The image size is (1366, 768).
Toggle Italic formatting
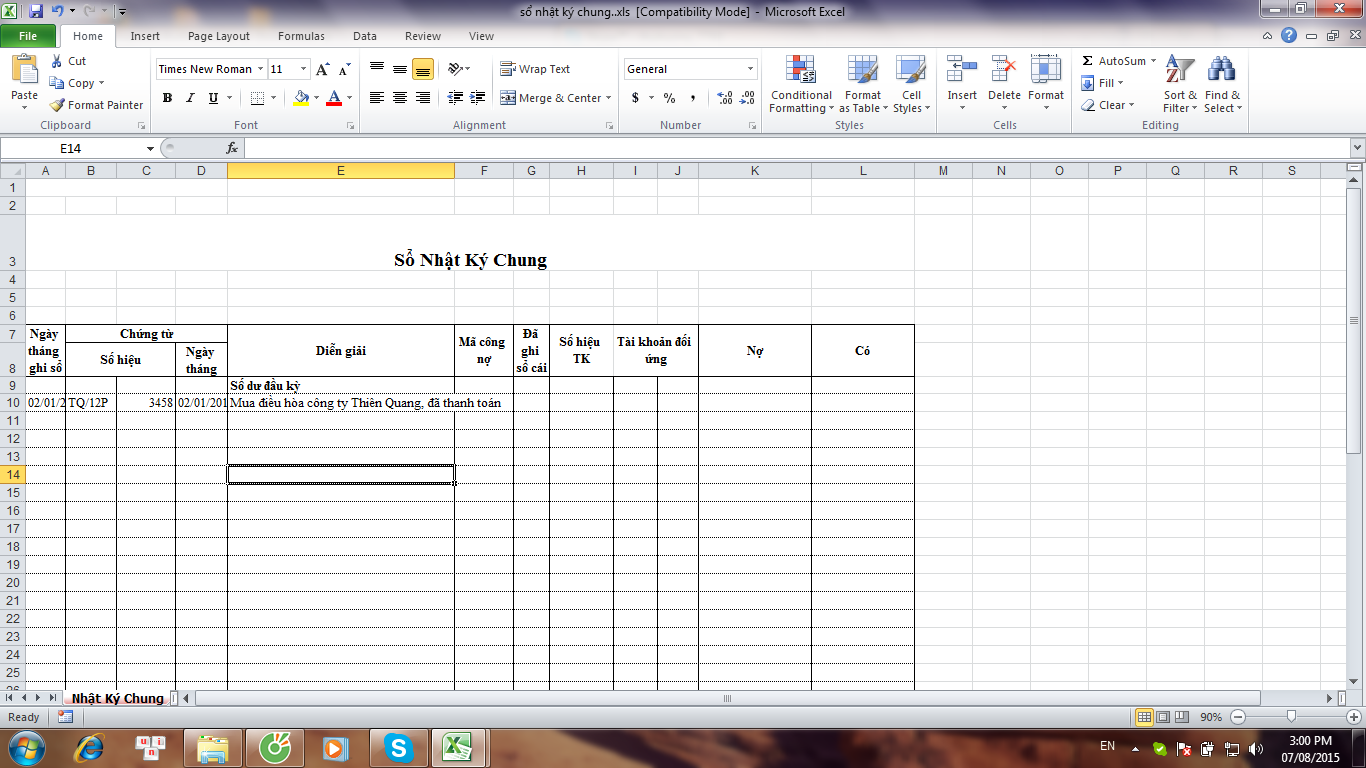point(190,98)
